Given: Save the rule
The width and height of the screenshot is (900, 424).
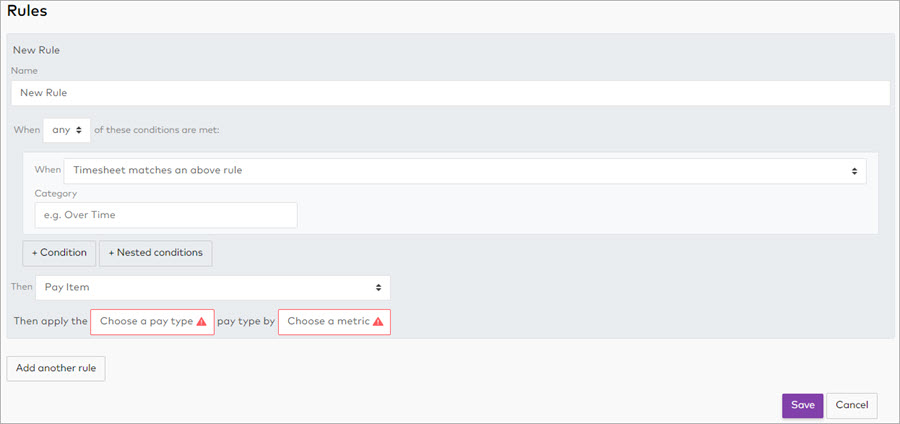Looking at the screenshot, I should [x=802, y=405].
